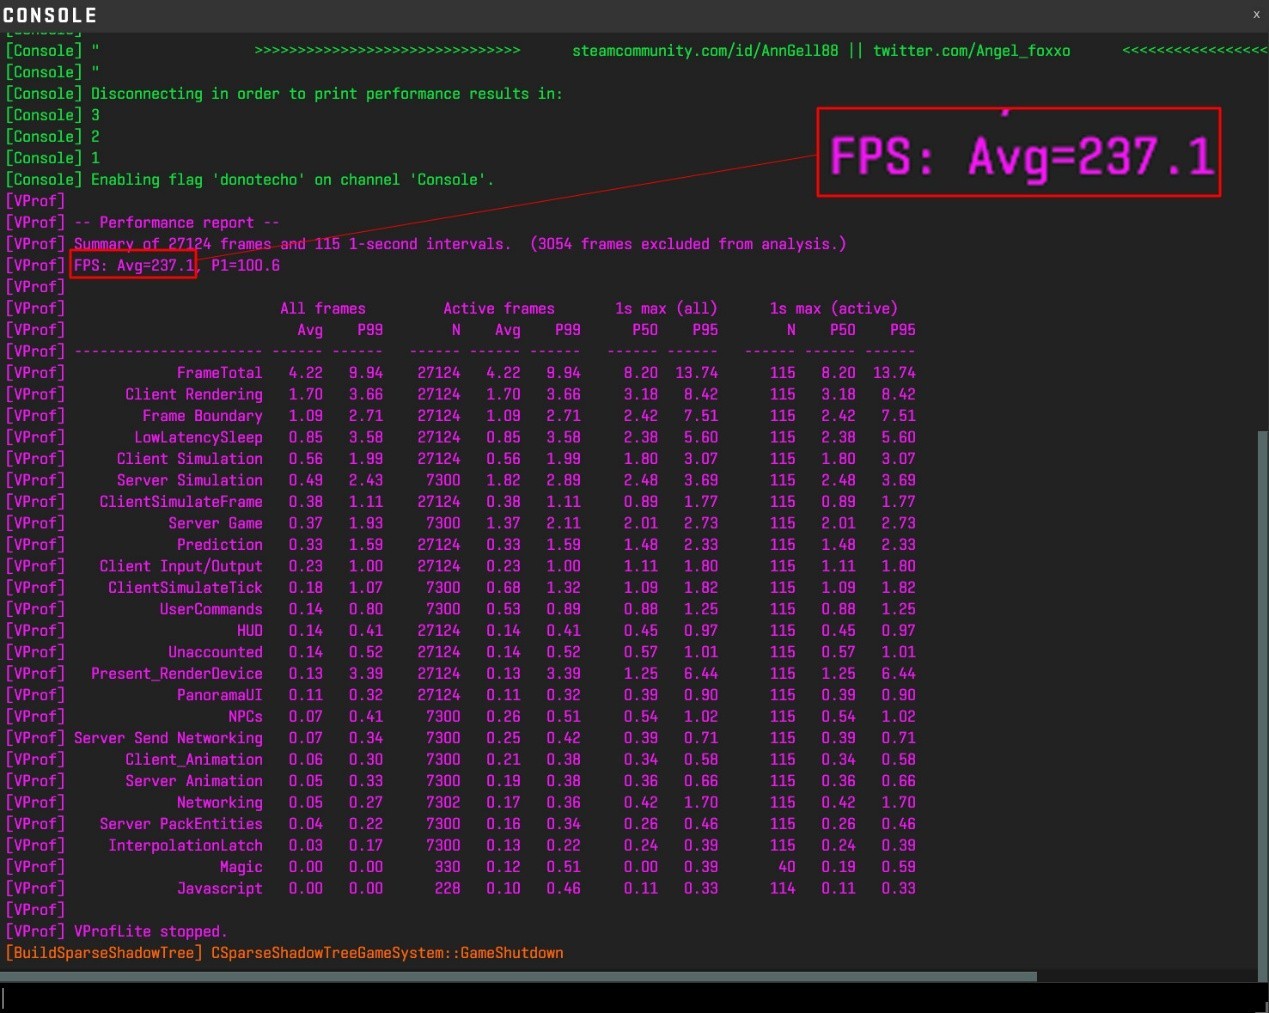Click the 'VProfLite stopped.' line
Image resolution: width=1269 pixels, height=1013 pixels.
(150, 932)
